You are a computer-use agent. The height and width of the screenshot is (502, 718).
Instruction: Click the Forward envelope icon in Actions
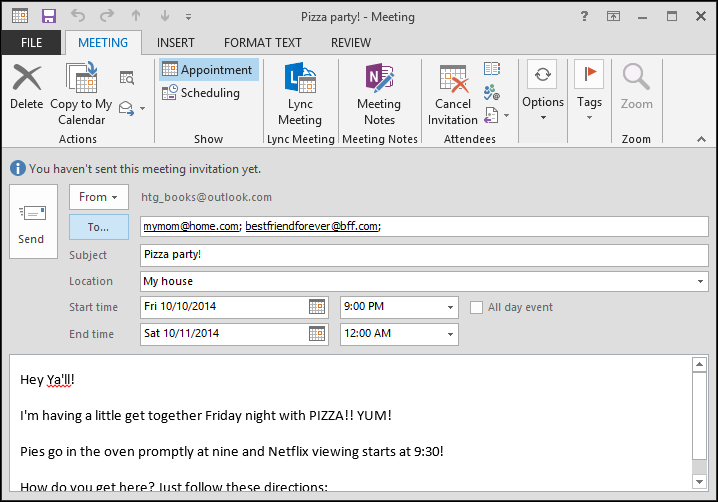click(126, 108)
